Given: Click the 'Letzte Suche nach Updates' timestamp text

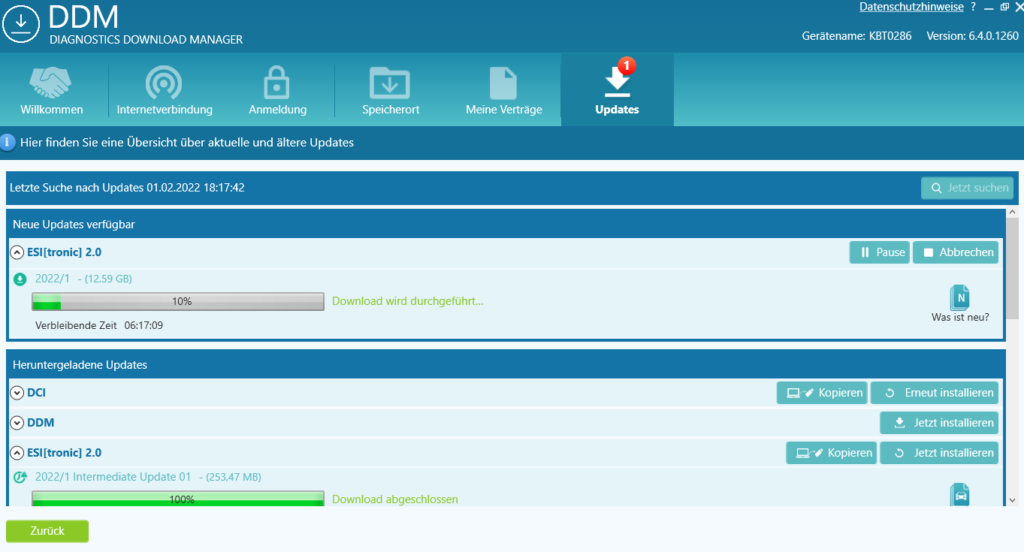Looking at the screenshot, I should click(x=127, y=187).
